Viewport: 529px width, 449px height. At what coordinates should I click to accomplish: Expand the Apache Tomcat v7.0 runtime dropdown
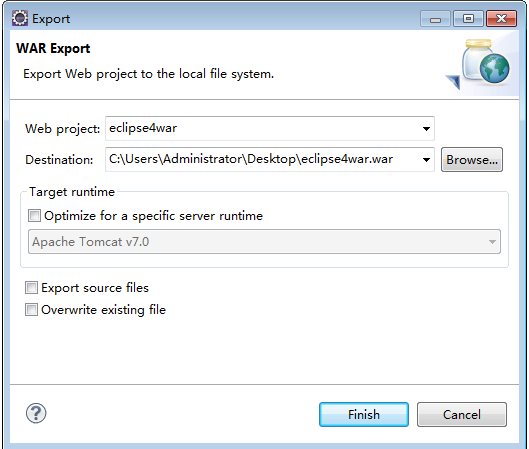[264, 242]
